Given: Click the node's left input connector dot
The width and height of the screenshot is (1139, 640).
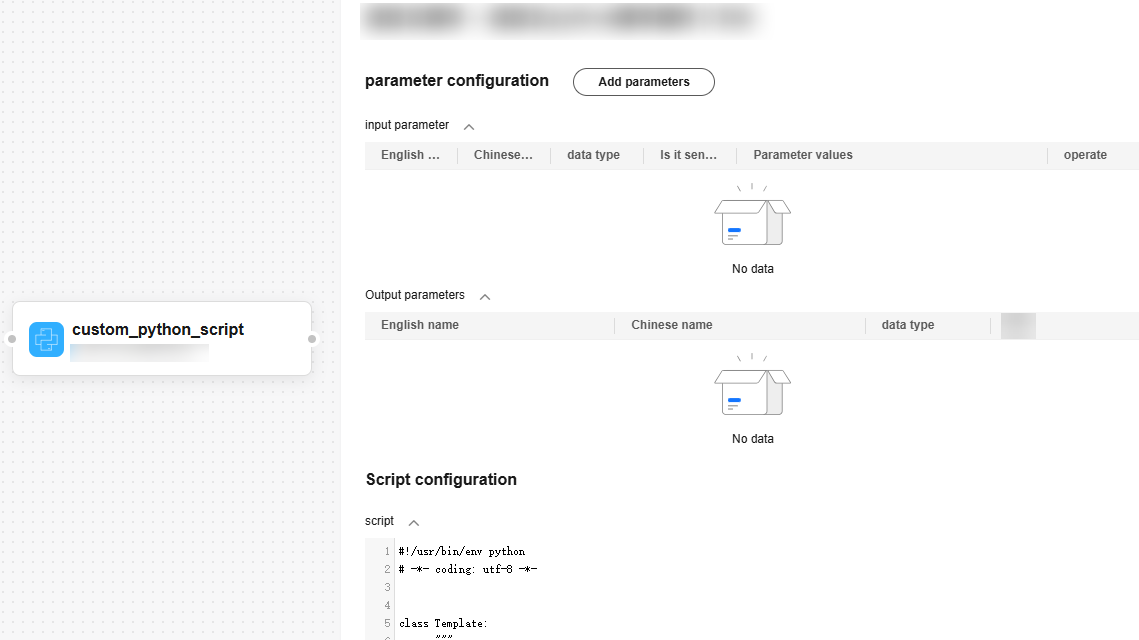Looking at the screenshot, I should click(12, 339).
